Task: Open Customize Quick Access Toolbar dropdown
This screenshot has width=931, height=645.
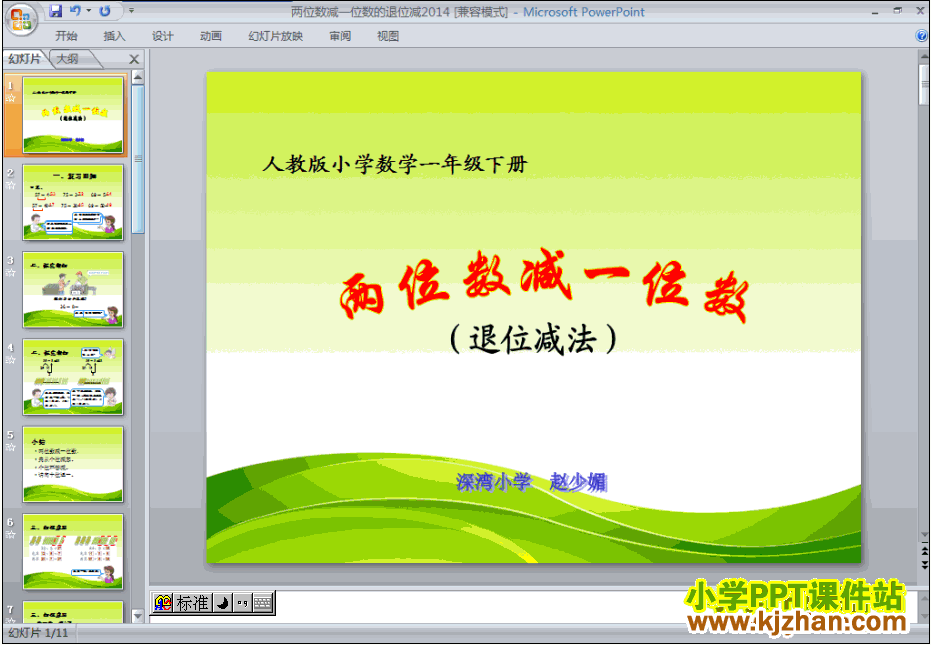Action: click(131, 11)
